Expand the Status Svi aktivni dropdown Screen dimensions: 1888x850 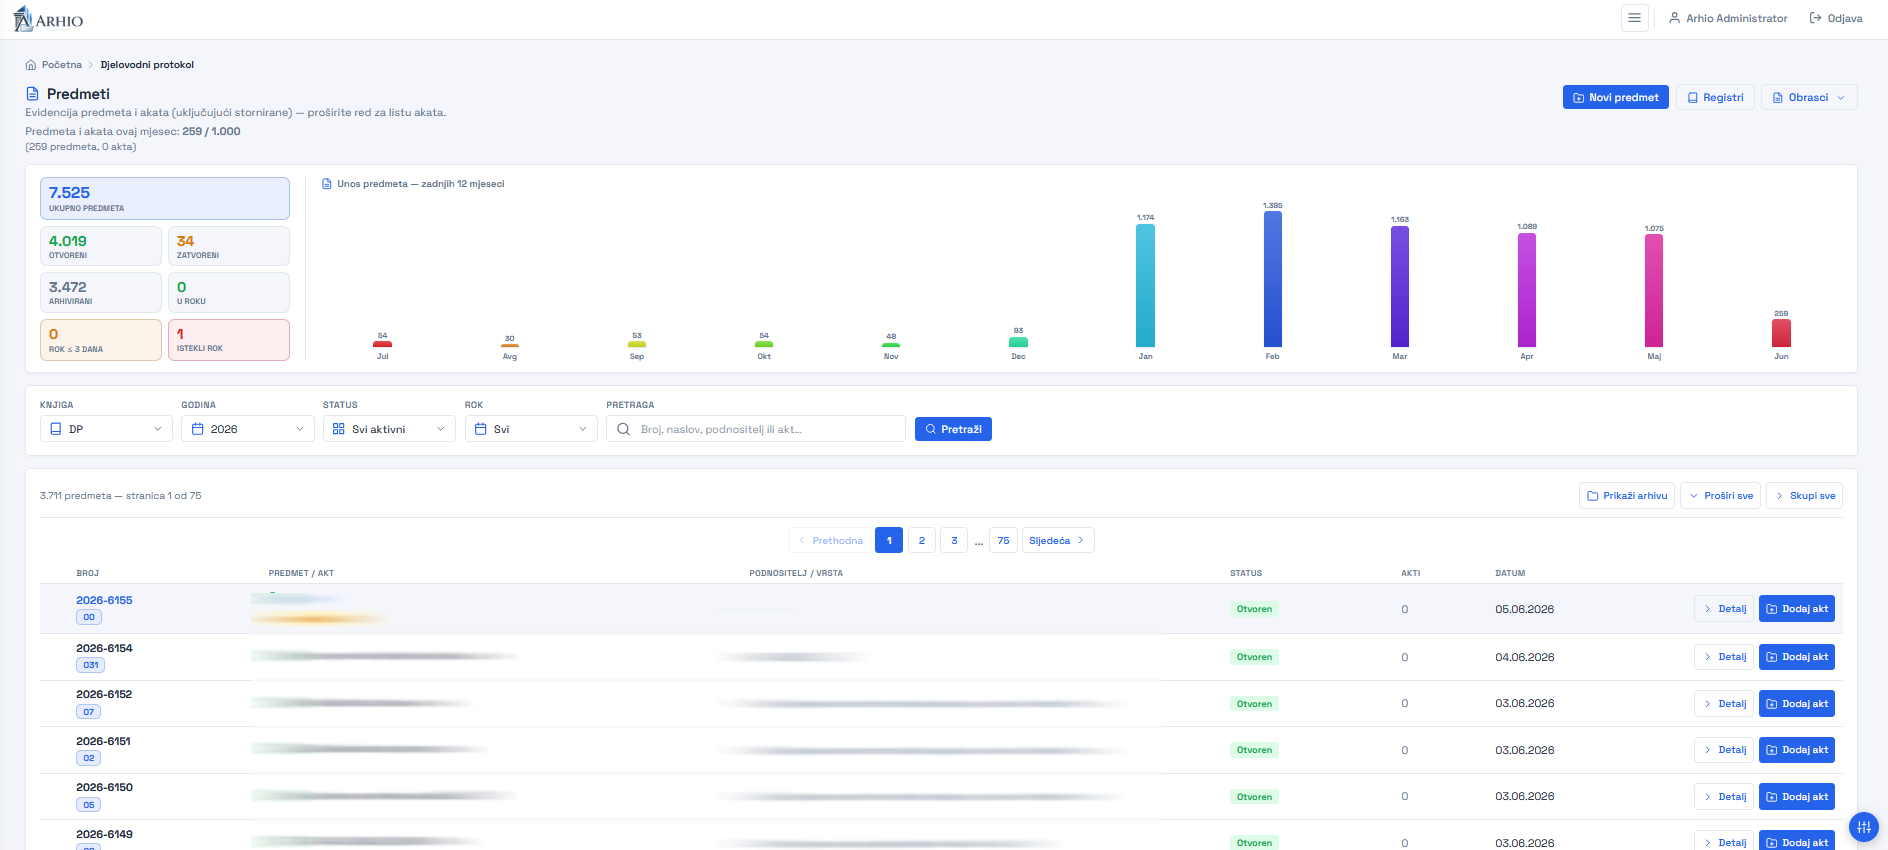coord(389,429)
